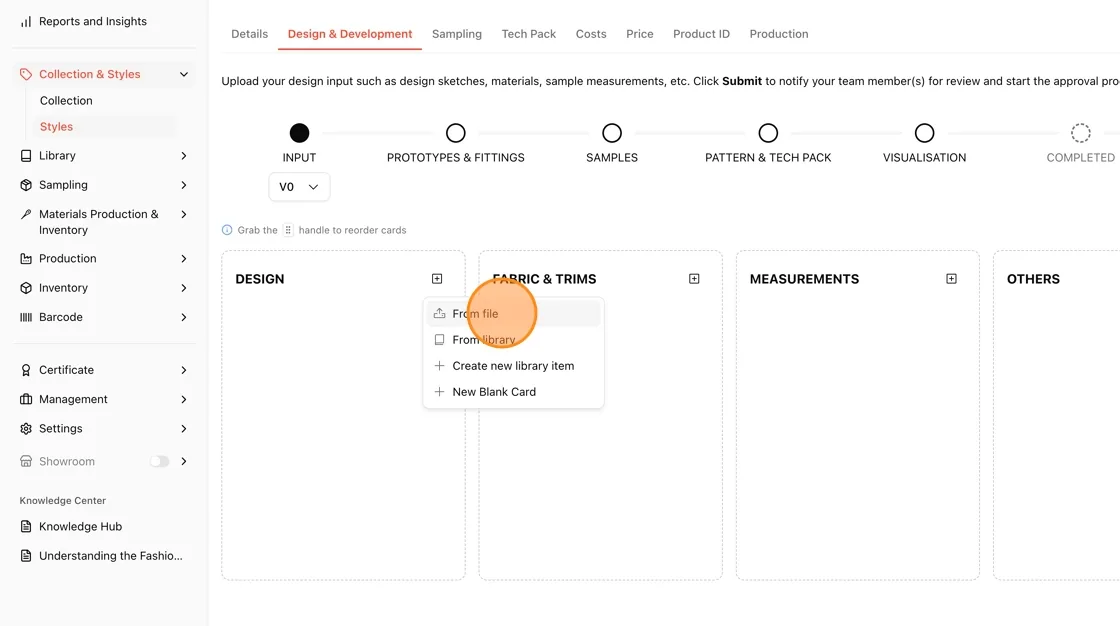The image size is (1120, 626).
Task: Click the Collection & Styles tag icon
Action: (x=26, y=74)
